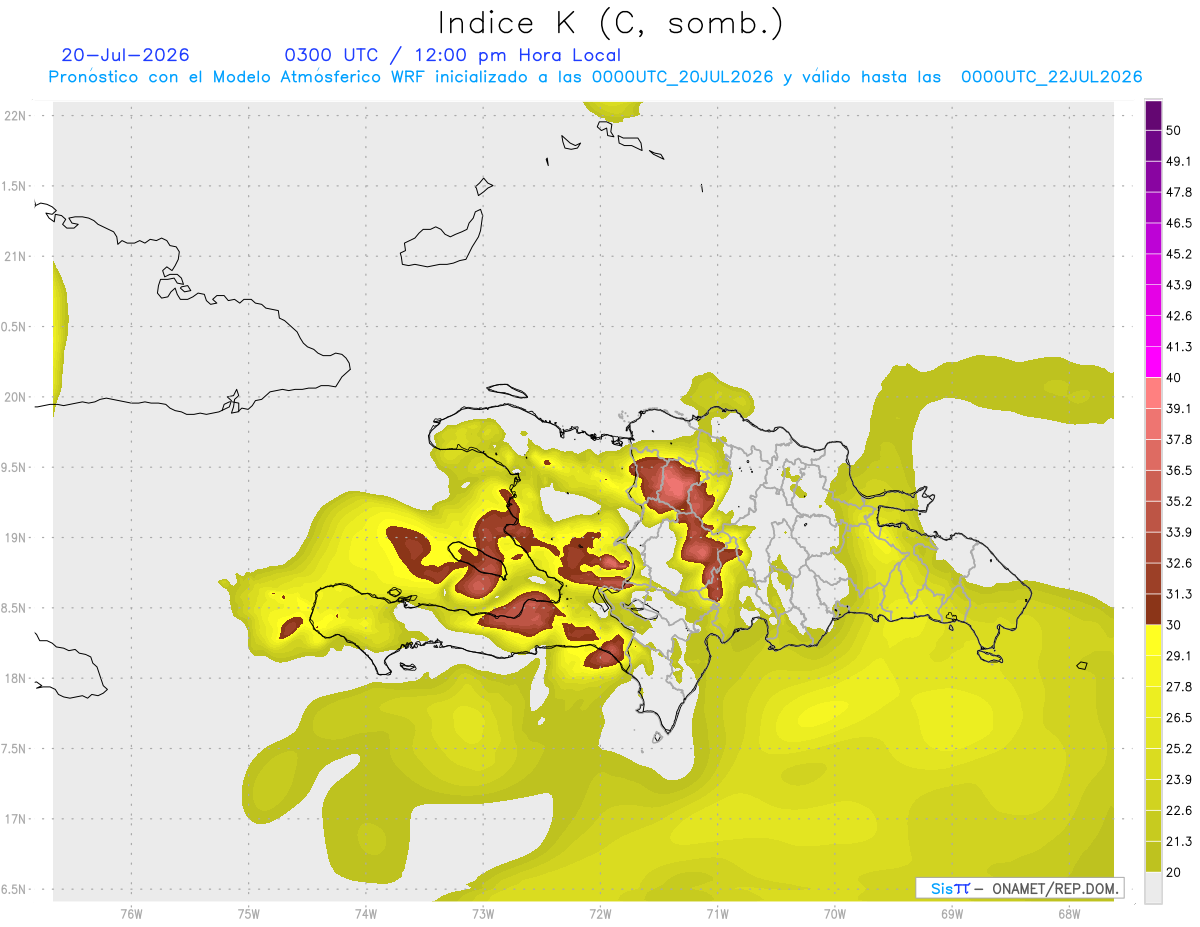This screenshot has height=927, width=1200.
Task: Click the colorbar value "49.1"
Action: coord(1179,162)
